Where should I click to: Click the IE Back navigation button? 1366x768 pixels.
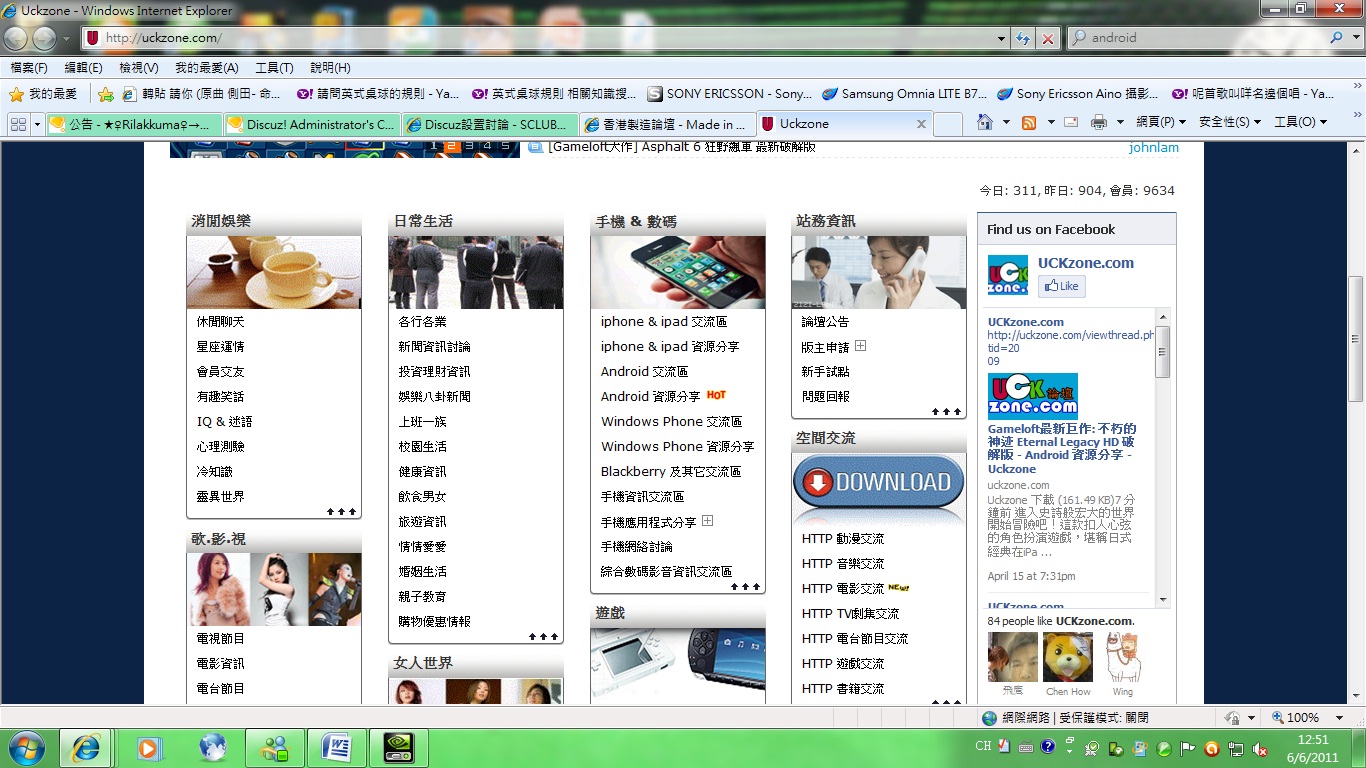click(x=15, y=39)
